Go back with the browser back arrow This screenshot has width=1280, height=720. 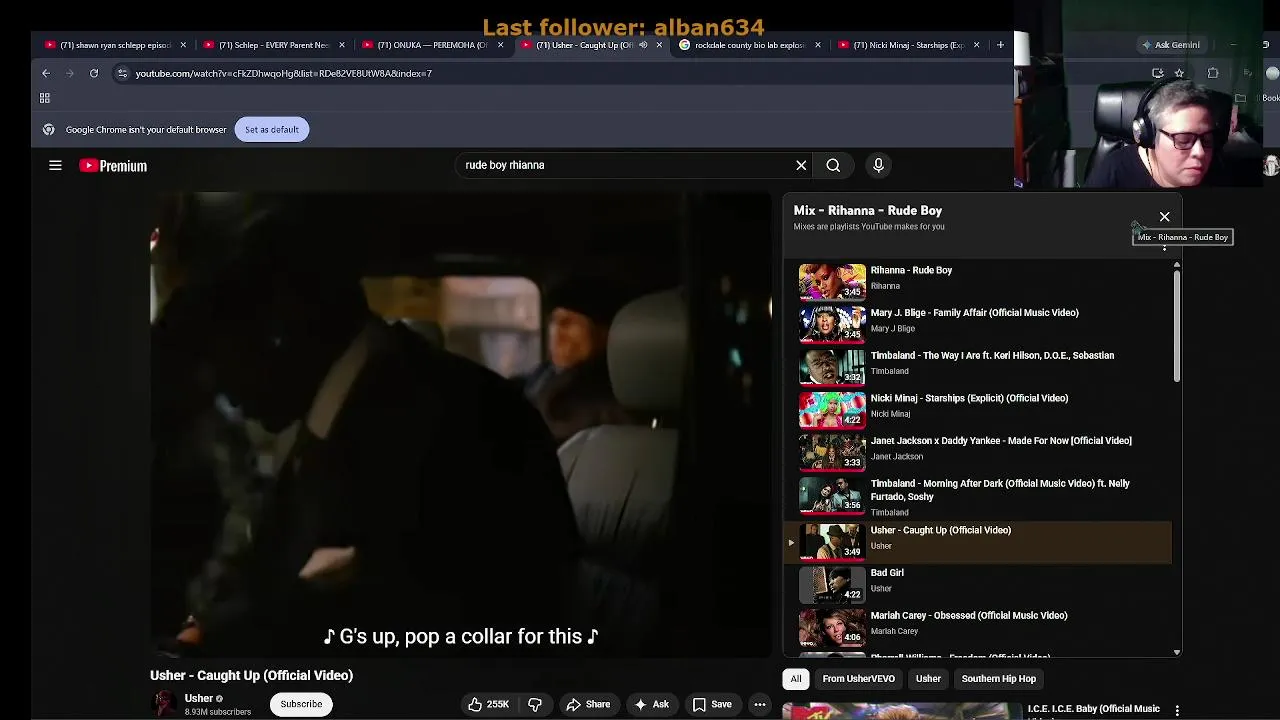[46, 73]
